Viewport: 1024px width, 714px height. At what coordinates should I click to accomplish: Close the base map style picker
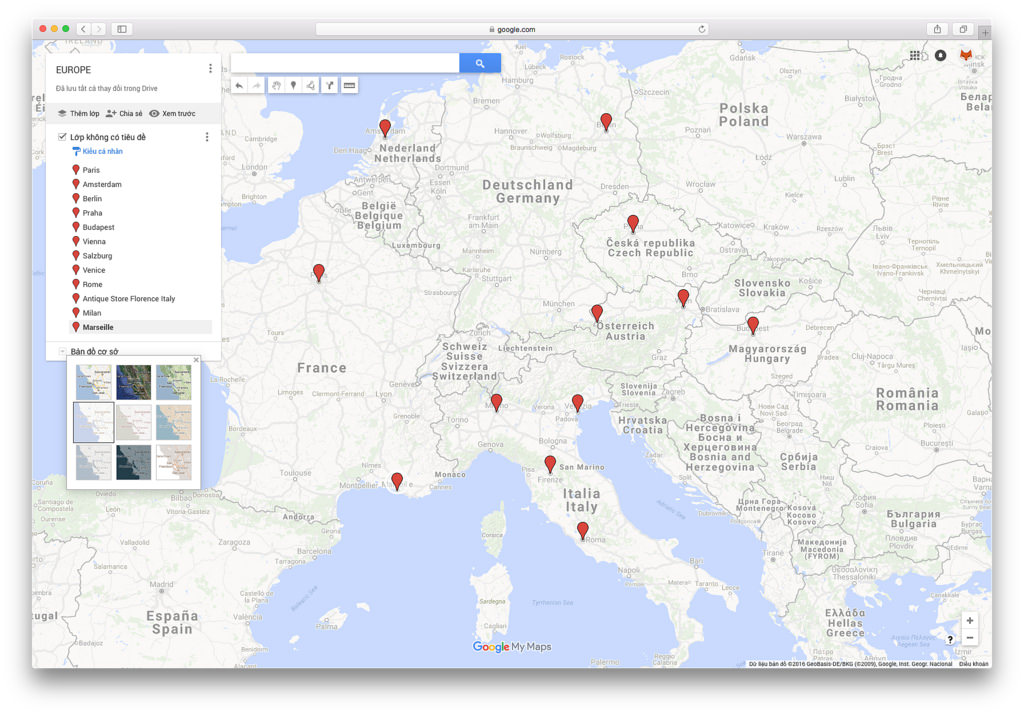point(196,360)
